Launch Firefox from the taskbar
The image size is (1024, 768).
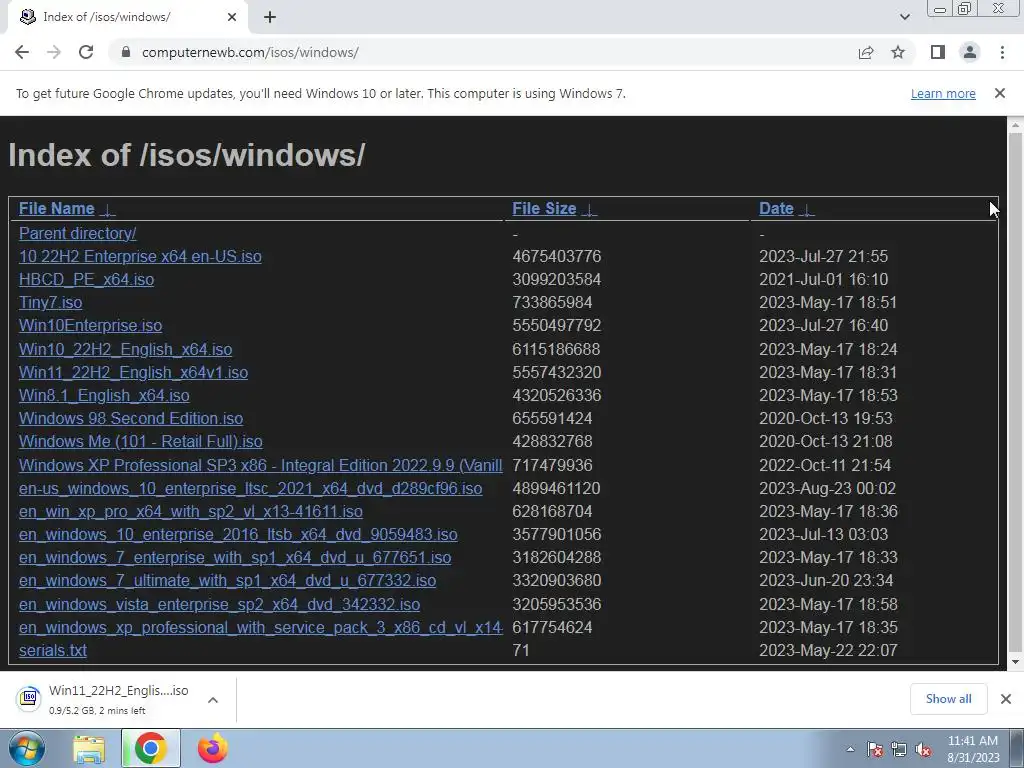click(x=213, y=748)
